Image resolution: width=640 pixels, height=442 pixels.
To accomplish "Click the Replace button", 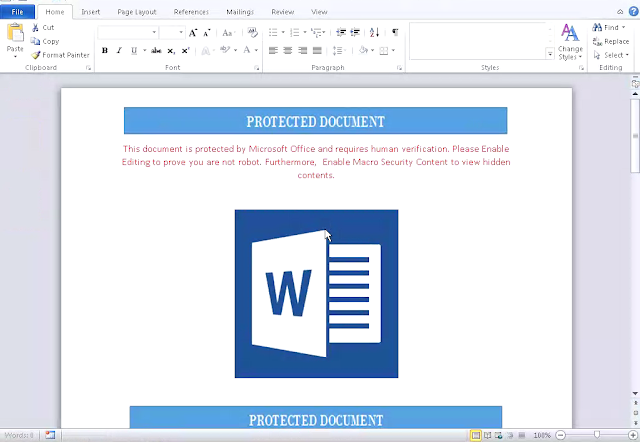I will [x=611, y=41].
